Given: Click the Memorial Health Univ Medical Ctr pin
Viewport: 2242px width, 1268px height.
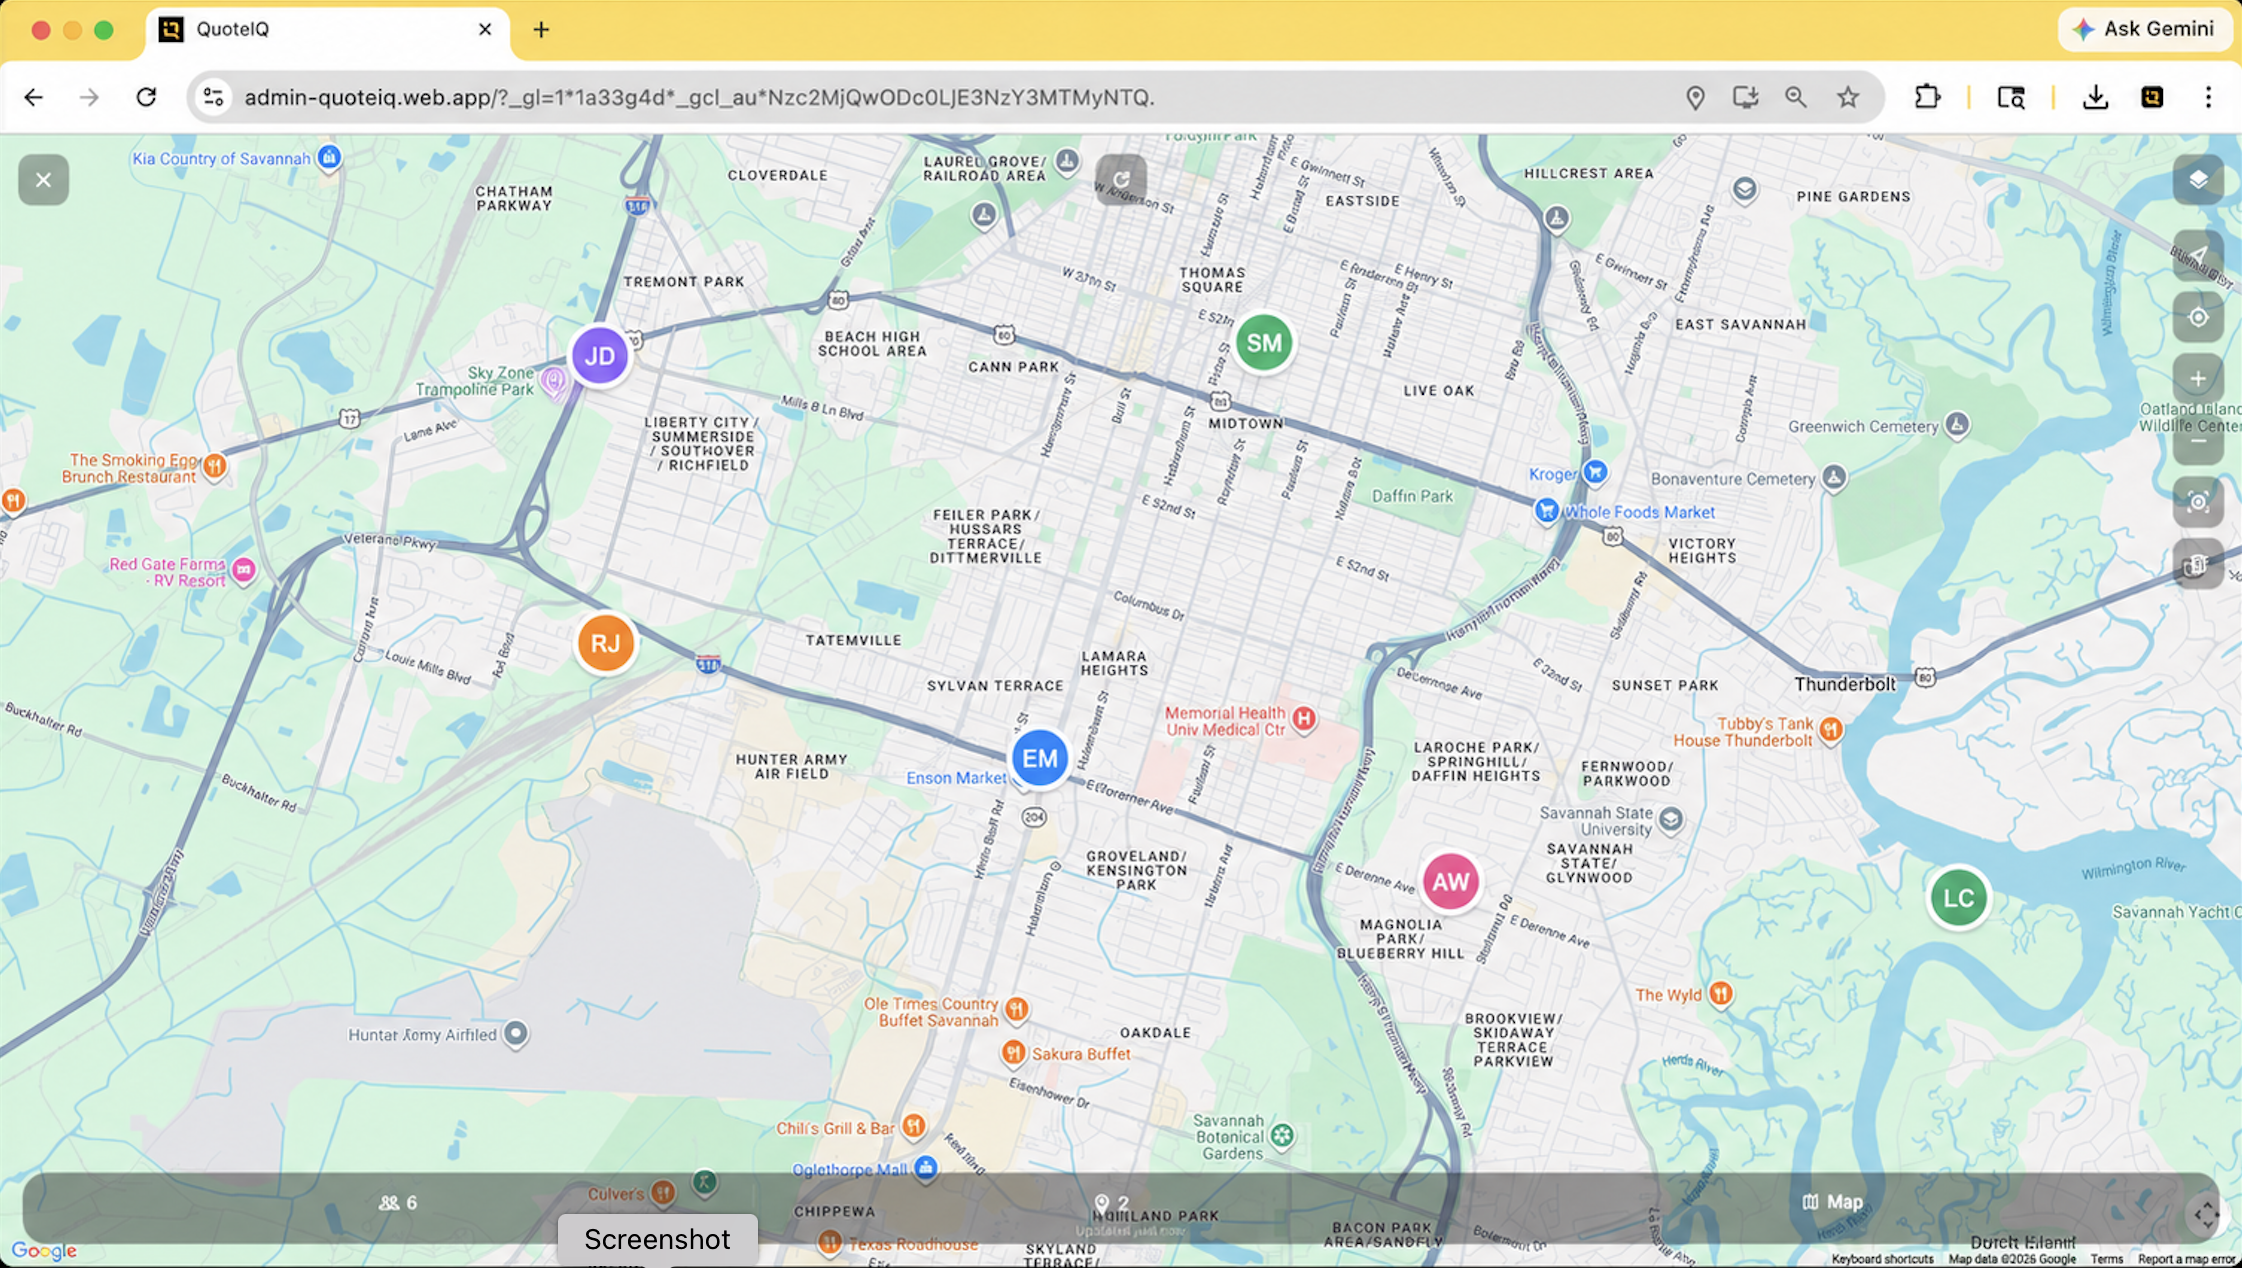Looking at the screenshot, I should click(1303, 718).
